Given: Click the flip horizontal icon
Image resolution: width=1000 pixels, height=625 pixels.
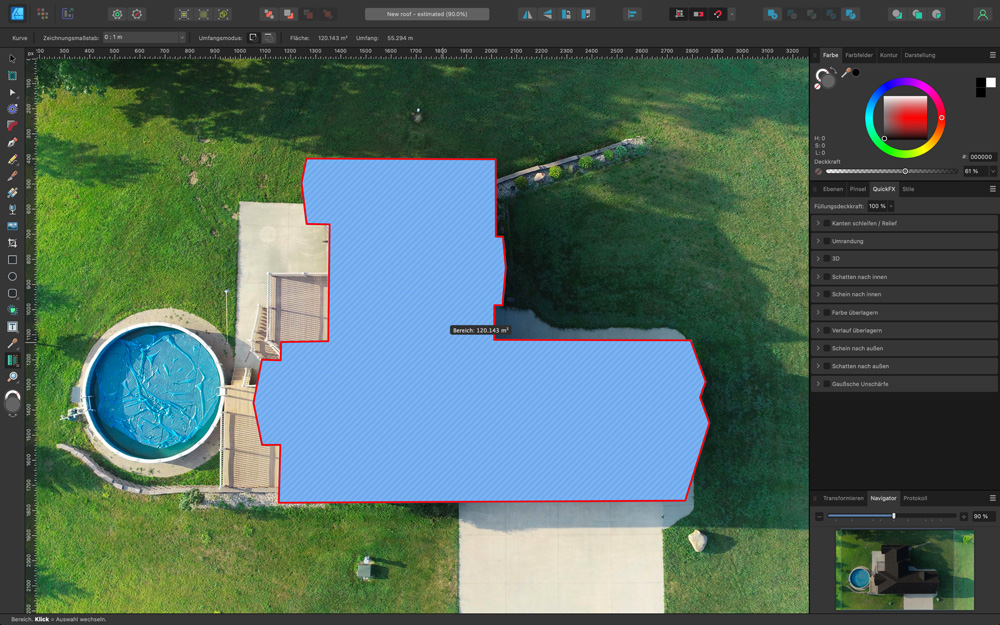Looking at the screenshot, I should 527,15.
